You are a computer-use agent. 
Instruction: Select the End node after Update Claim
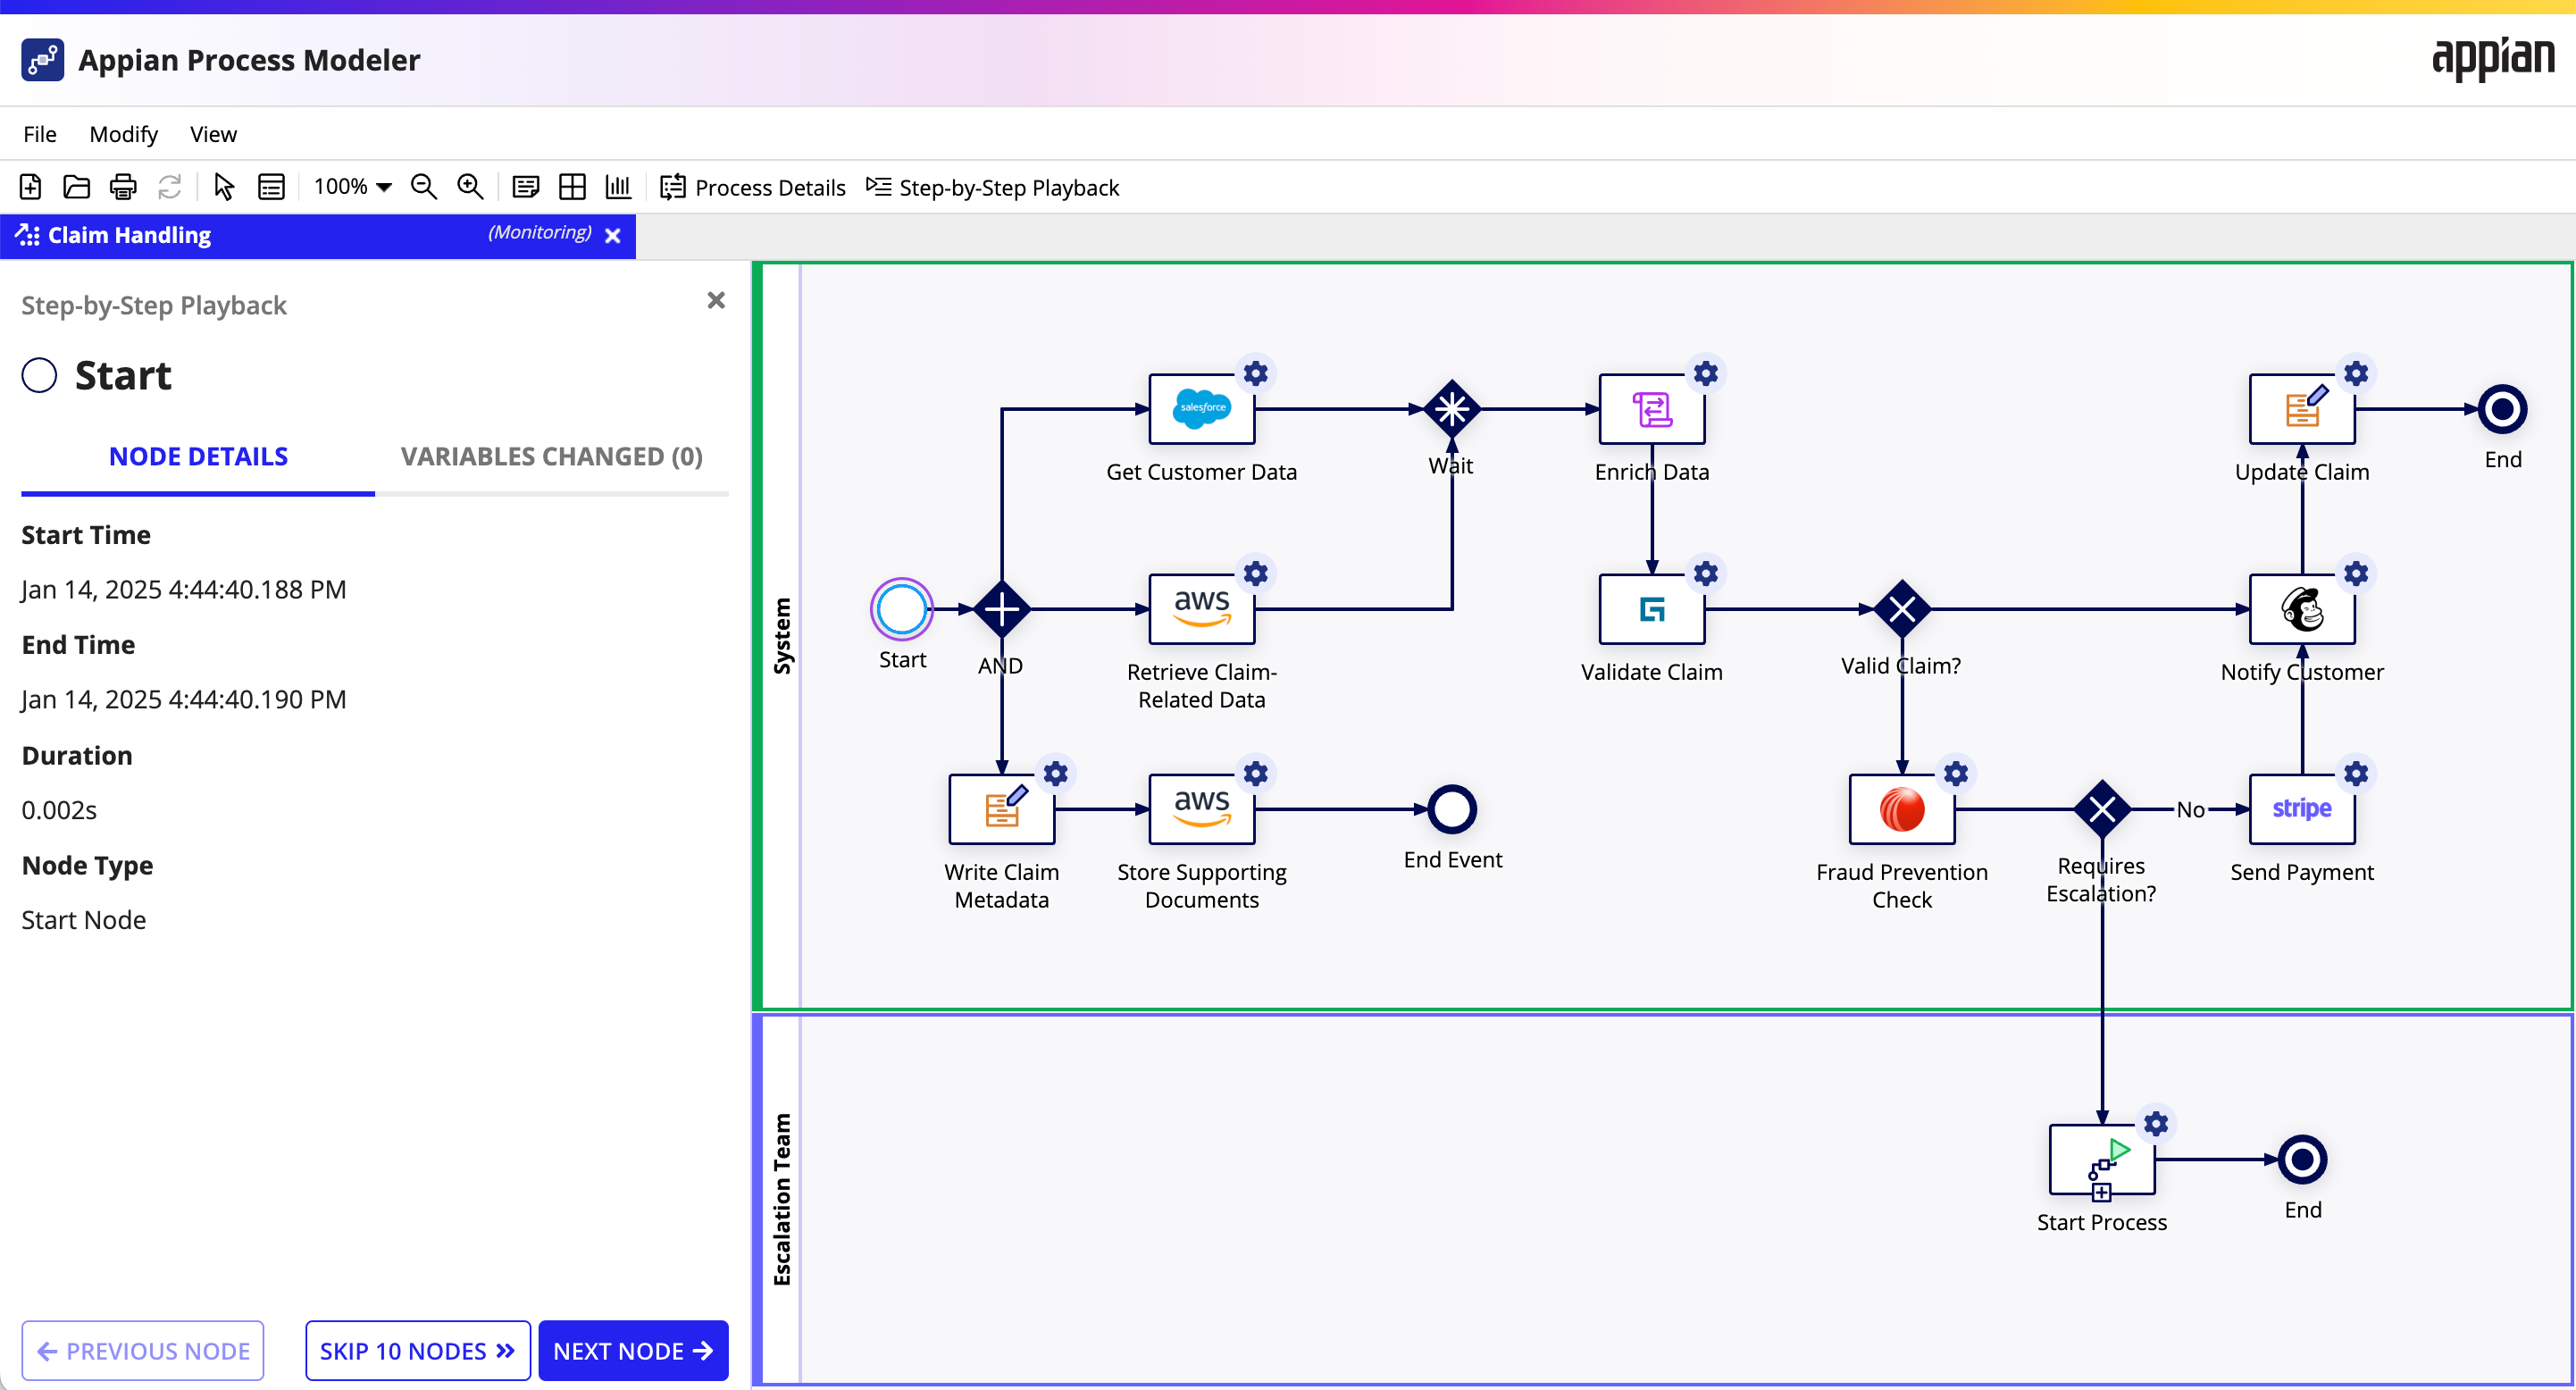[x=2502, y=409]
